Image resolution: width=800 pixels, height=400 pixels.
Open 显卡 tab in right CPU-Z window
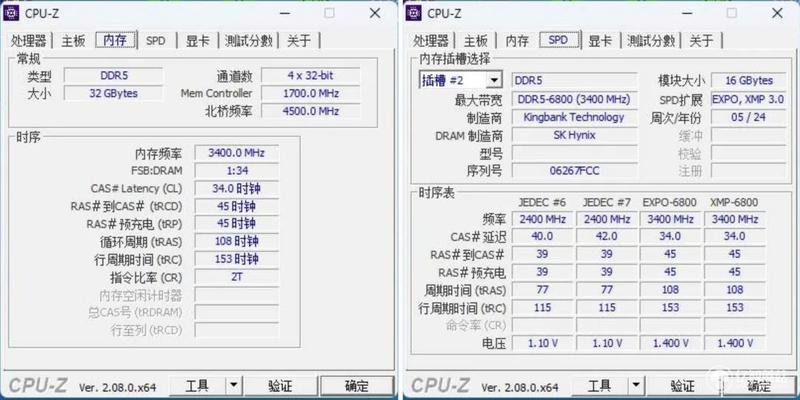[x=600, y=41]
